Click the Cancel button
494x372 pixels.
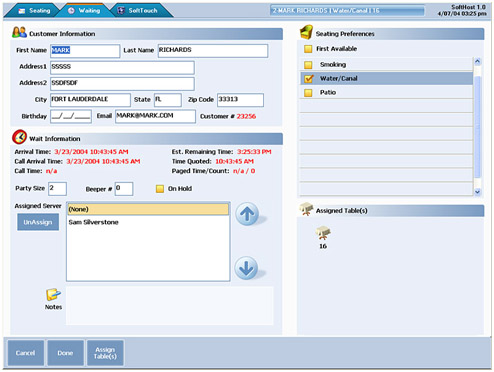point(25,353)
